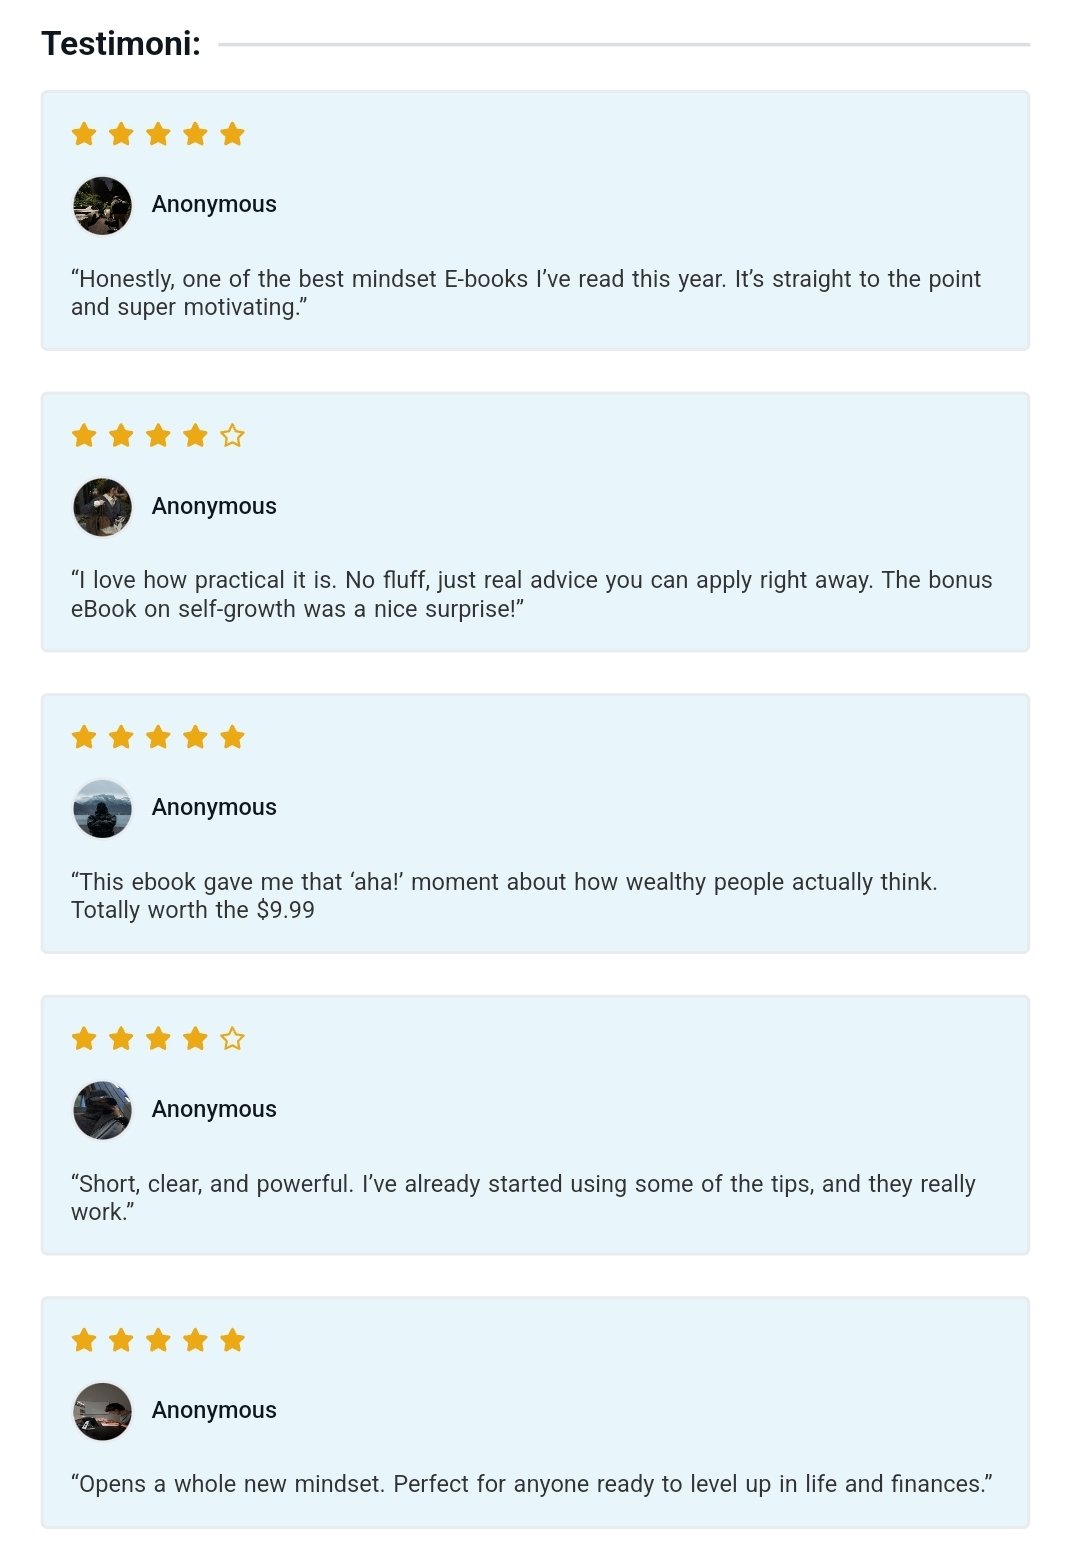This screenshot has height=1561, width=1080.
Task: Click the avatar beside the "I love how practical" review
Action: (x=103, y=507)
